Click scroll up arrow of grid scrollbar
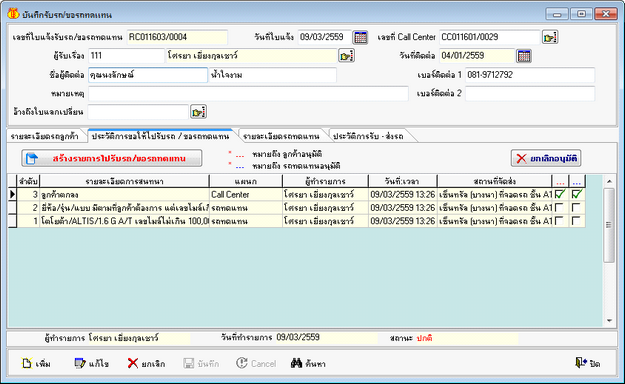The height and width of the screenshot is (384, 625). (609, 181)
